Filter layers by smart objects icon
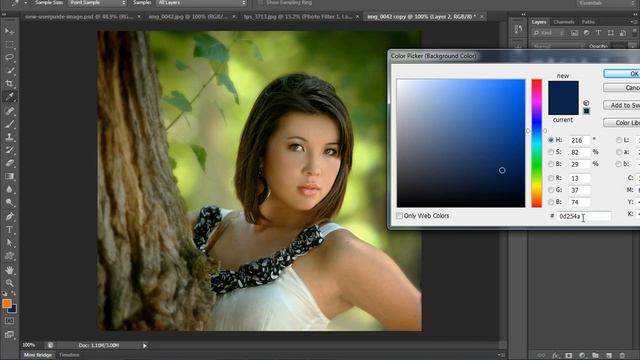This screenshot has width=640, height=360. pyautogui.click(x=622, y=33)
